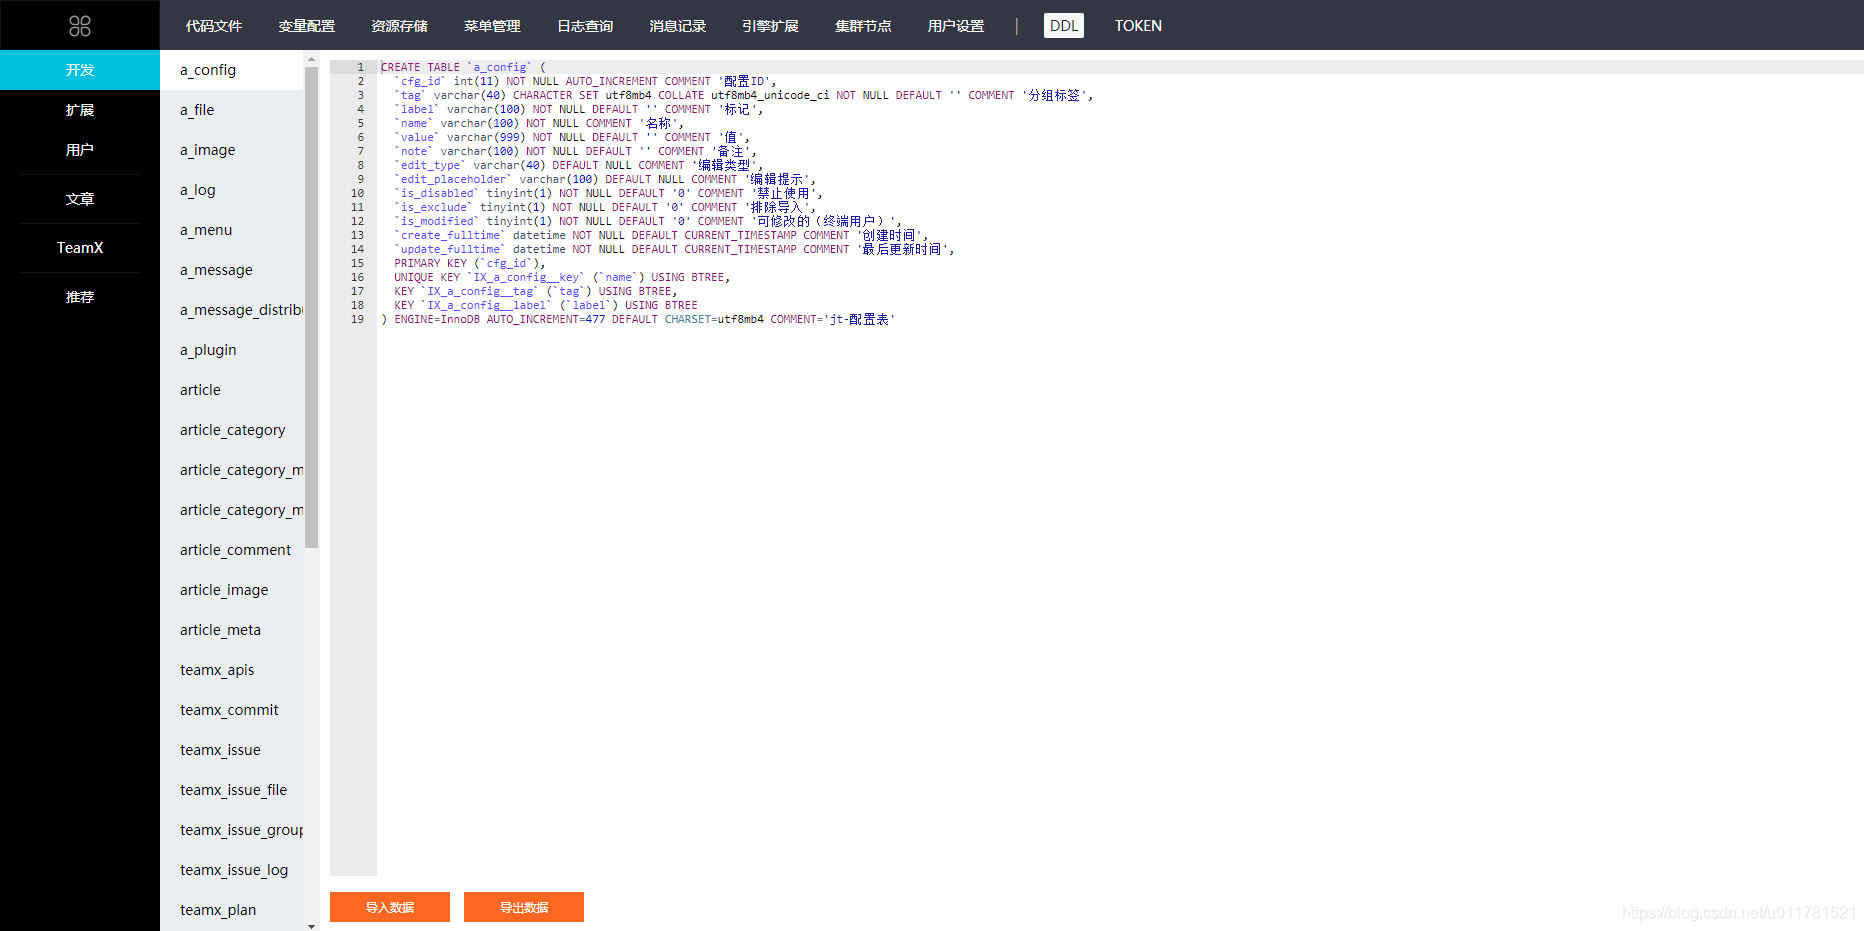Select 开发 in left sidebar
The width and height of the screenshot is (1864, 931).
coord(80,70)
